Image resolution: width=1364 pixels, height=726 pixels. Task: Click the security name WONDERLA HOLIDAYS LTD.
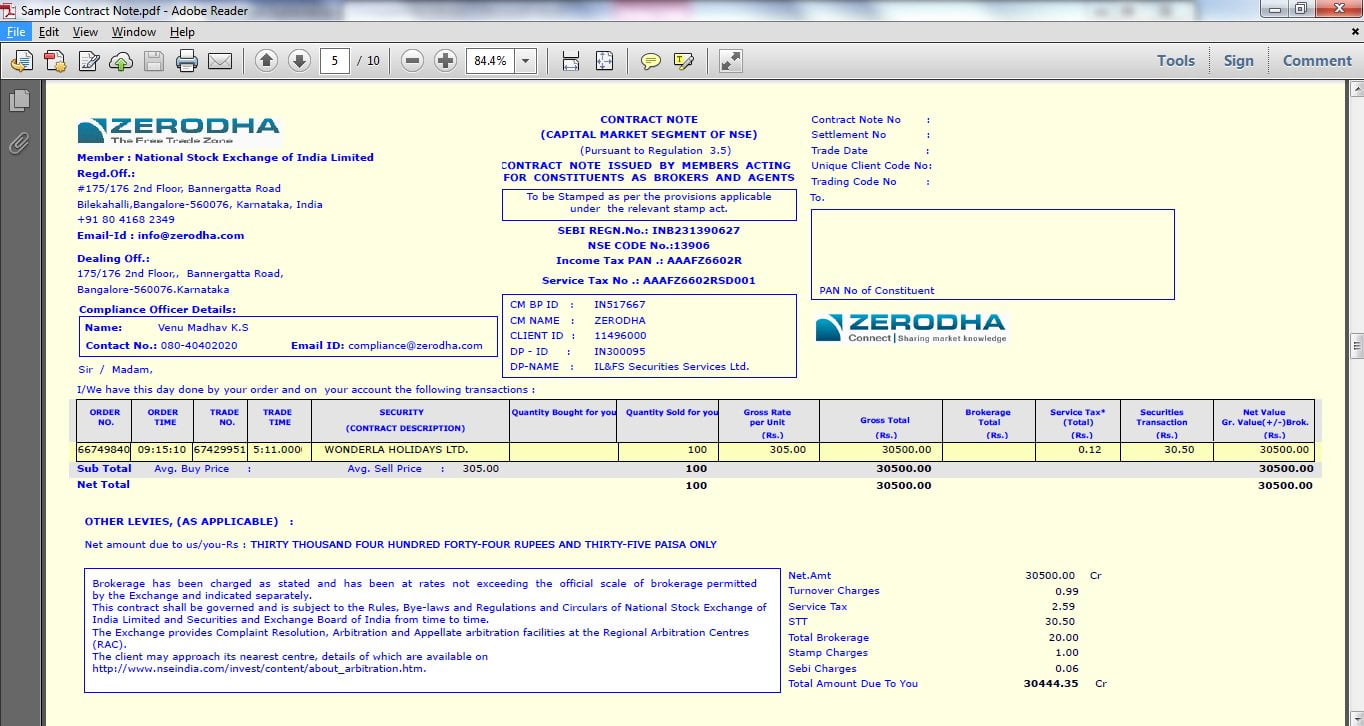[x=396, y=450]
